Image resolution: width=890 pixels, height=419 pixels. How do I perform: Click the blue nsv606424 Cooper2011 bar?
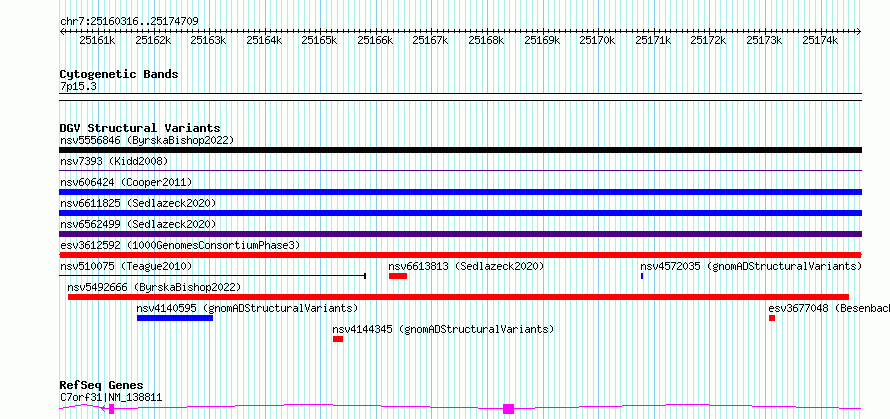click(460, 192)
